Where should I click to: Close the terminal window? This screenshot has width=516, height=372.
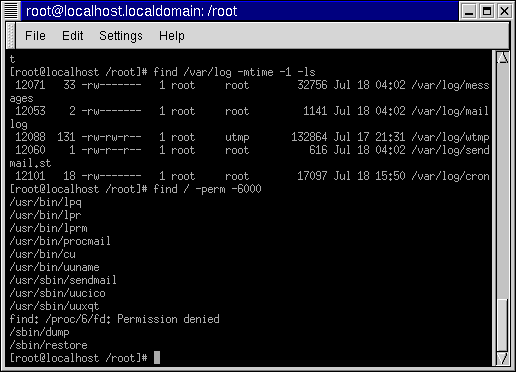coord(504,11)
